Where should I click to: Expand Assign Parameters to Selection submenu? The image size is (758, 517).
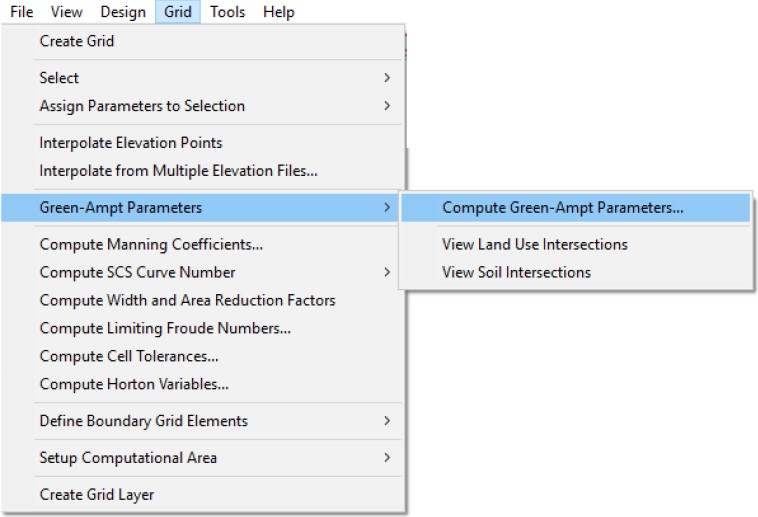142,106
